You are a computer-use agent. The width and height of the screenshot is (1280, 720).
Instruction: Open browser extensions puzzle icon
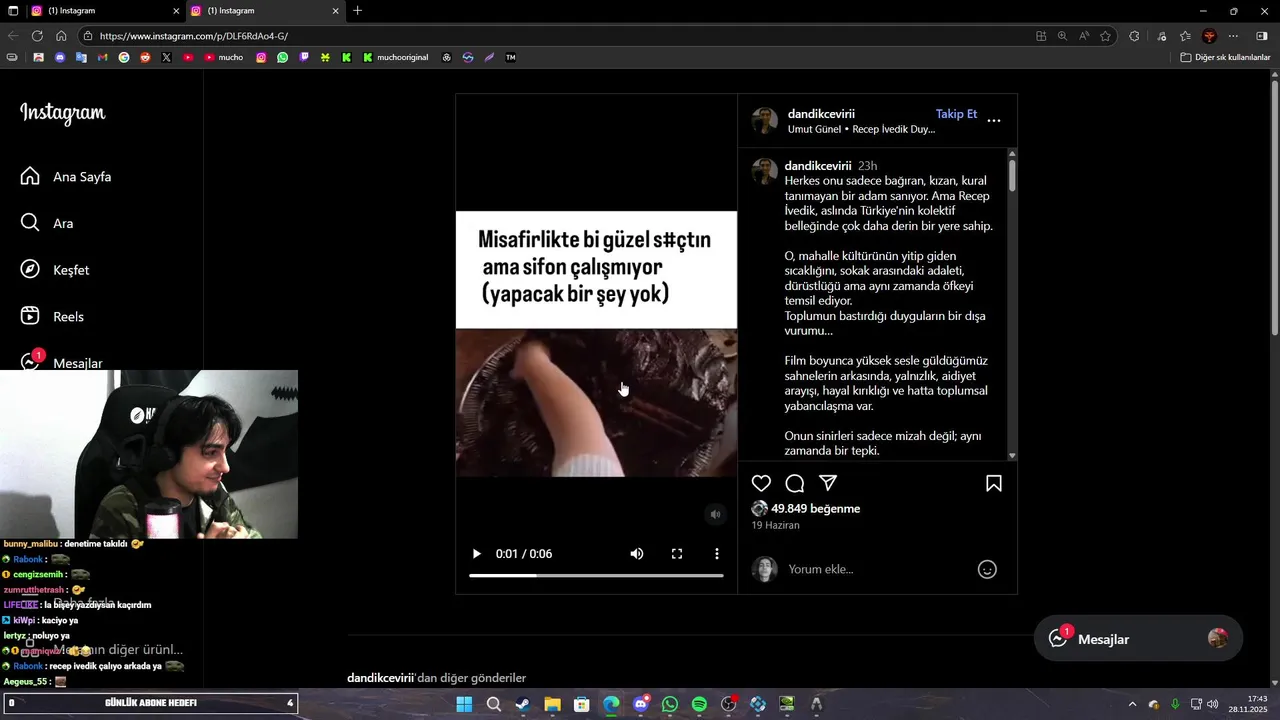pos(1134,36)
